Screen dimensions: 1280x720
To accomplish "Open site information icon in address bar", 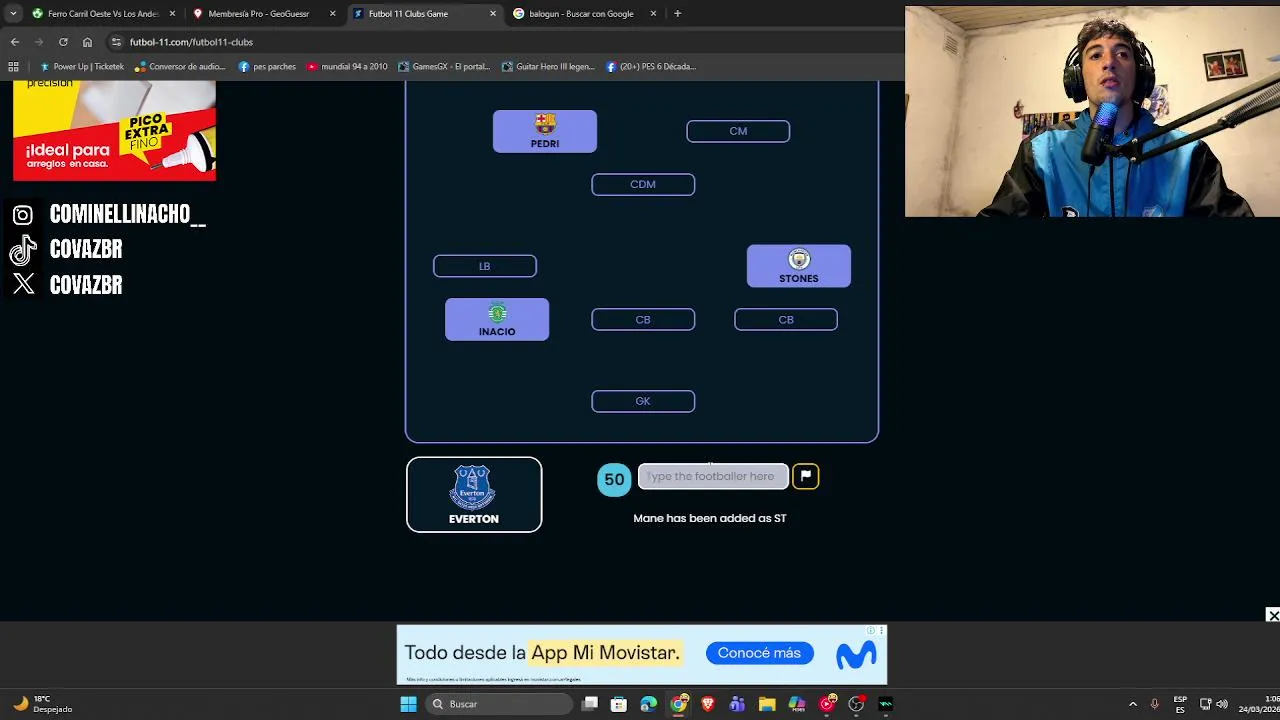I will (x=116, y=42).
